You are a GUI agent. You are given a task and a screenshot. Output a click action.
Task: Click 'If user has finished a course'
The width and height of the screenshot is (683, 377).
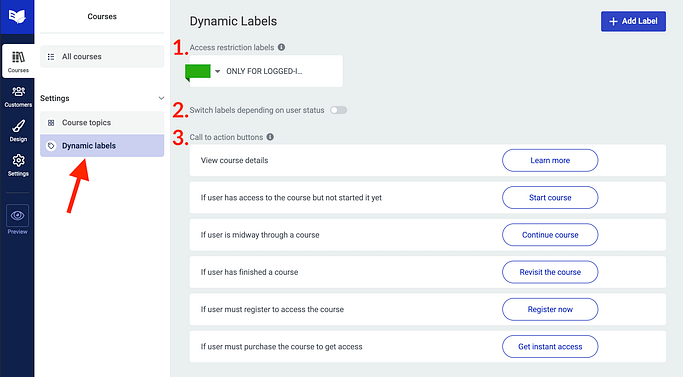250,272
